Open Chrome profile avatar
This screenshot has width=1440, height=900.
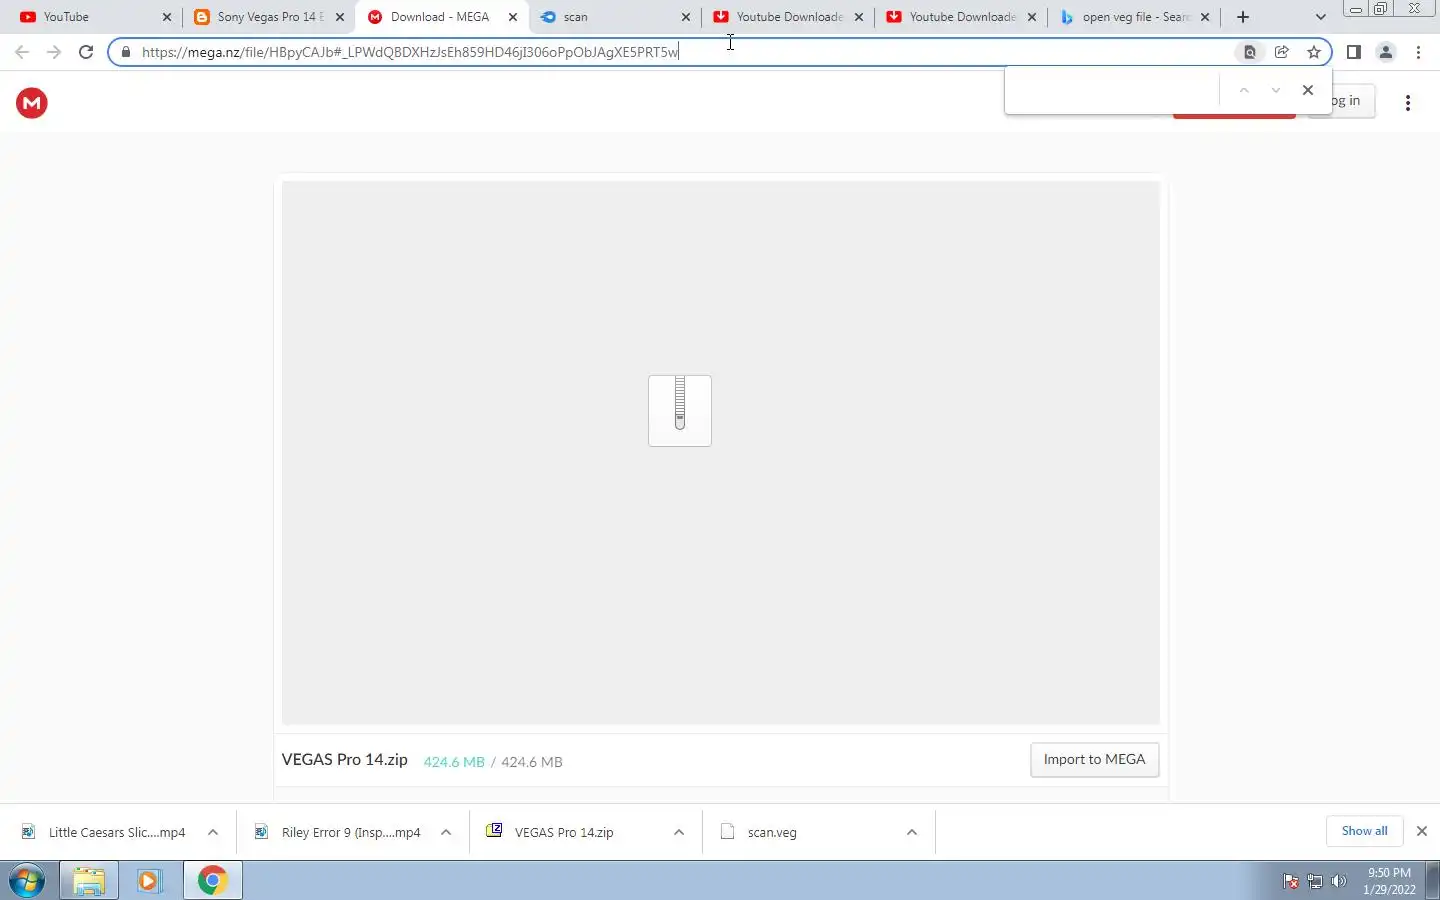coord(1386,52)
